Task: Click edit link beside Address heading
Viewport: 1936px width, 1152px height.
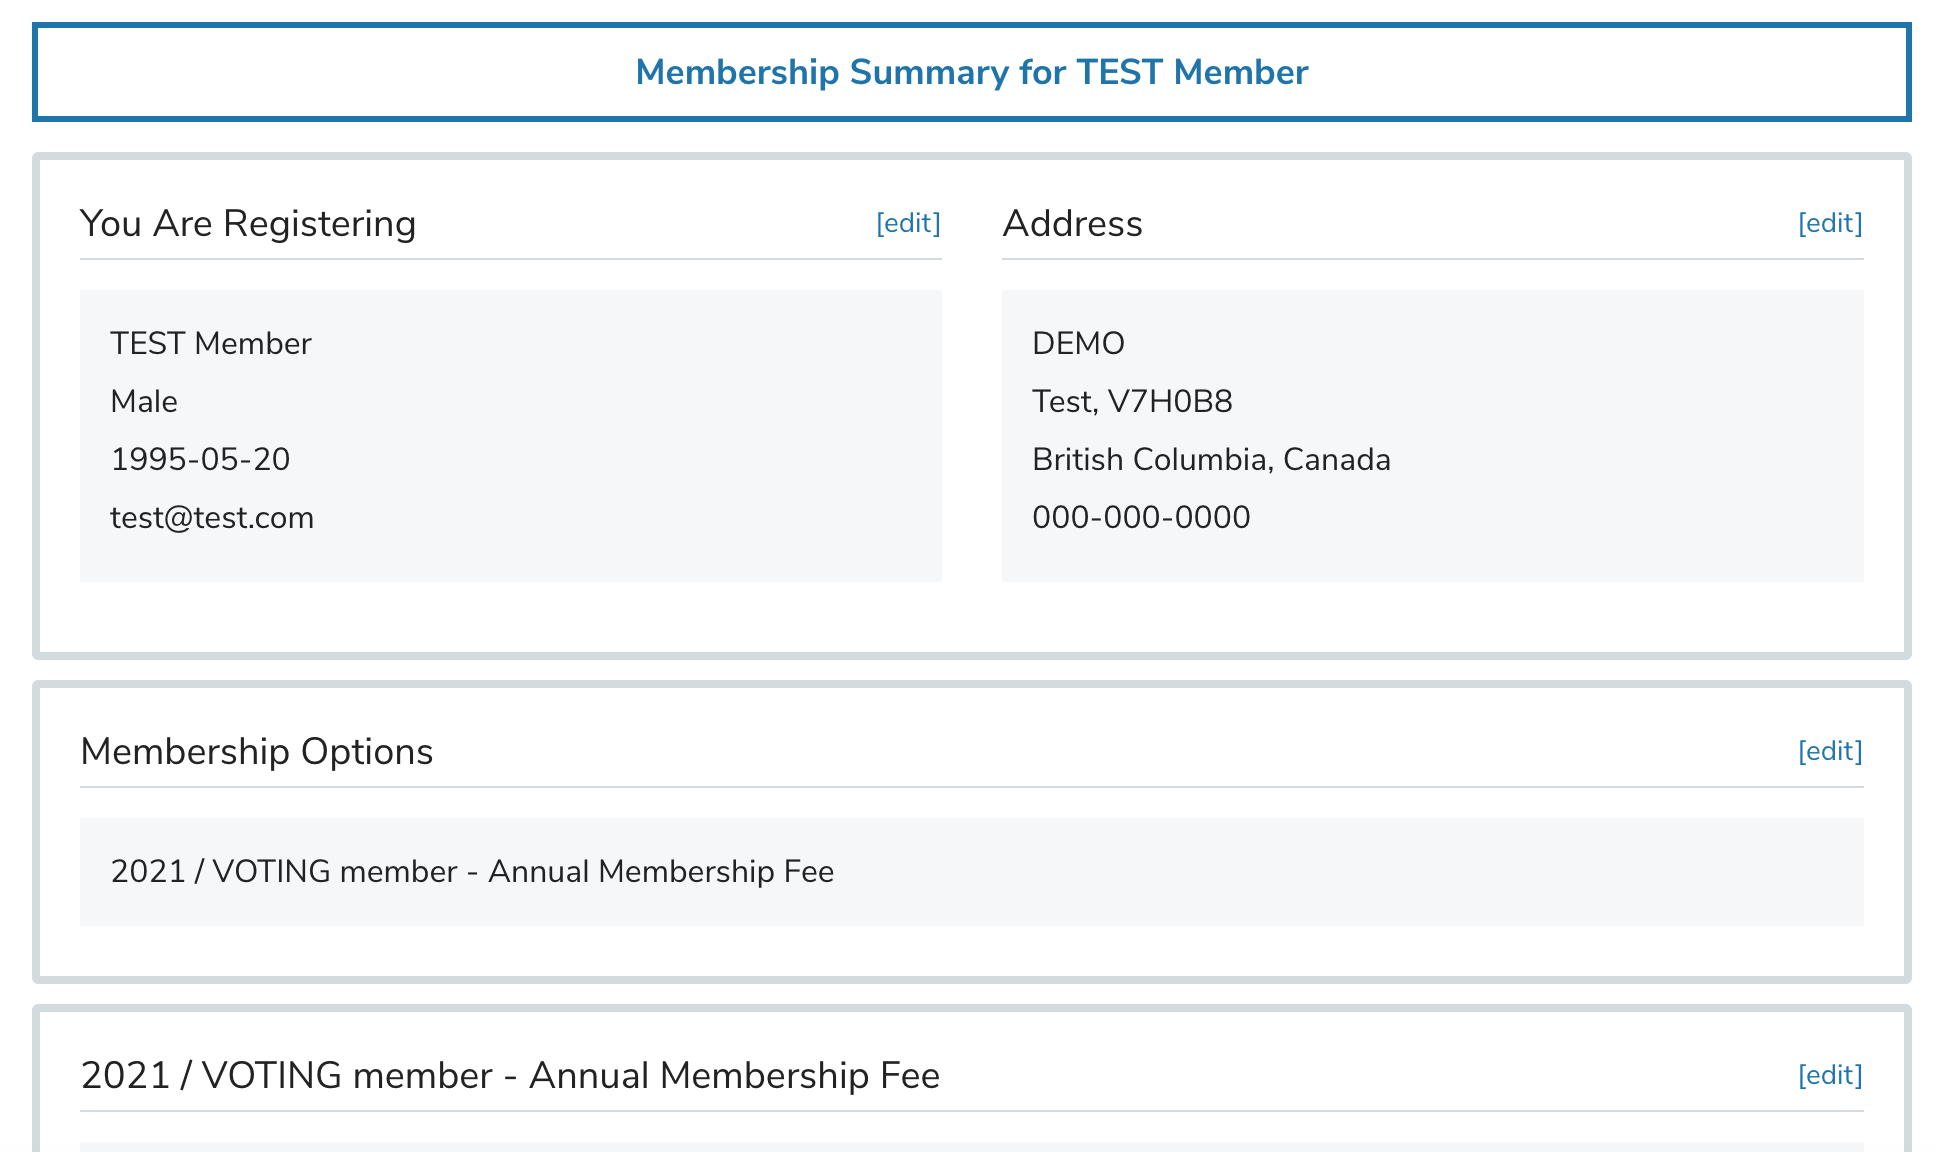Action: pyautogui.click(x=1829, y=223)
